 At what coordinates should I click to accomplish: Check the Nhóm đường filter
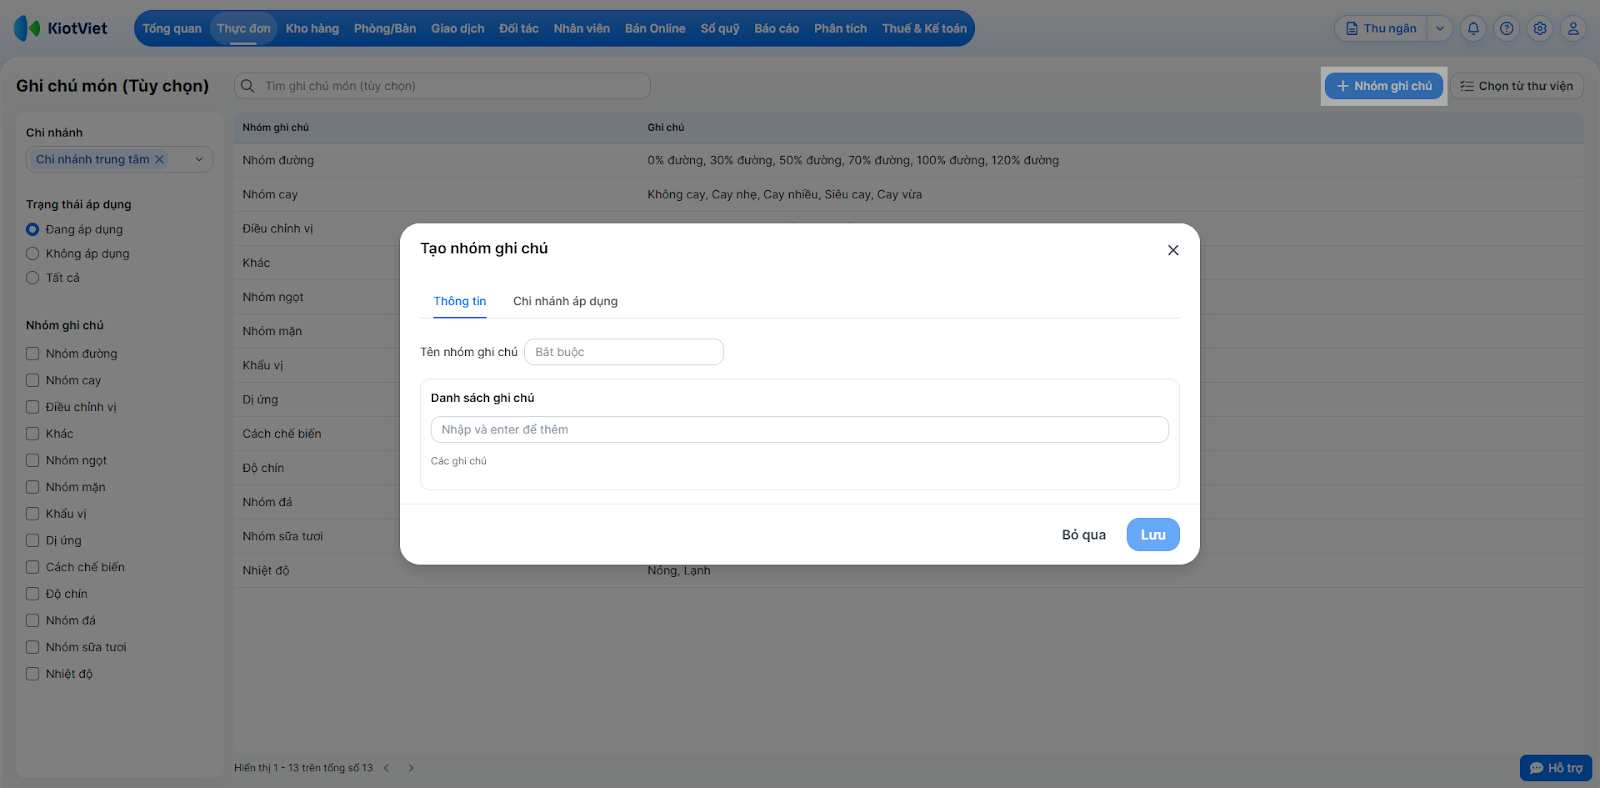pyautogui.click(x=33, y=354)
